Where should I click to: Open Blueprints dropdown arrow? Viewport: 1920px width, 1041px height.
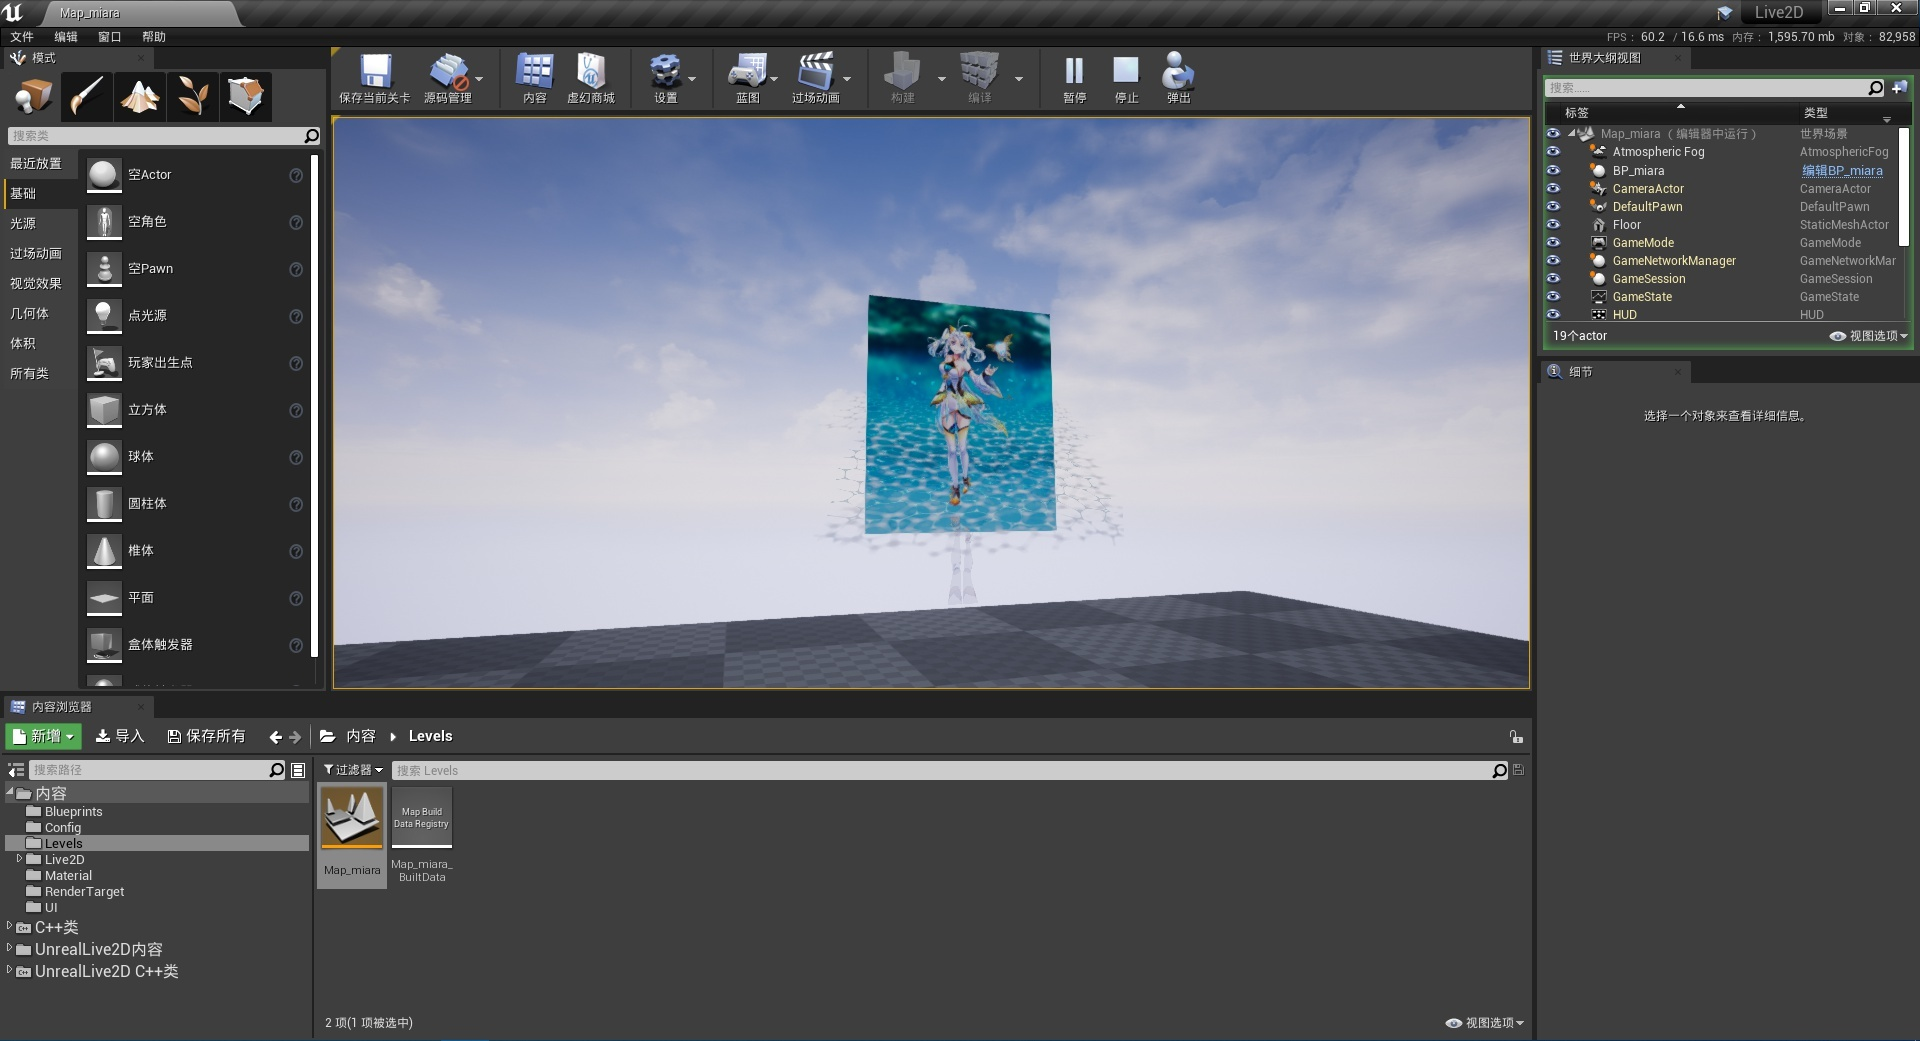click(774, 78)
